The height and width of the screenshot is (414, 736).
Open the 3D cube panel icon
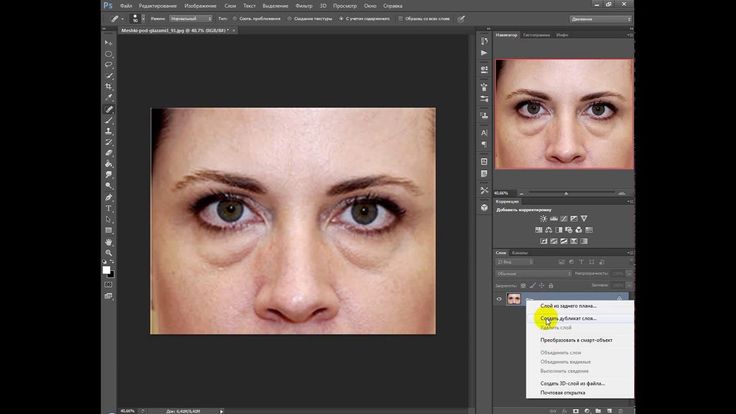pyautogui.click(x=484, y=207)
